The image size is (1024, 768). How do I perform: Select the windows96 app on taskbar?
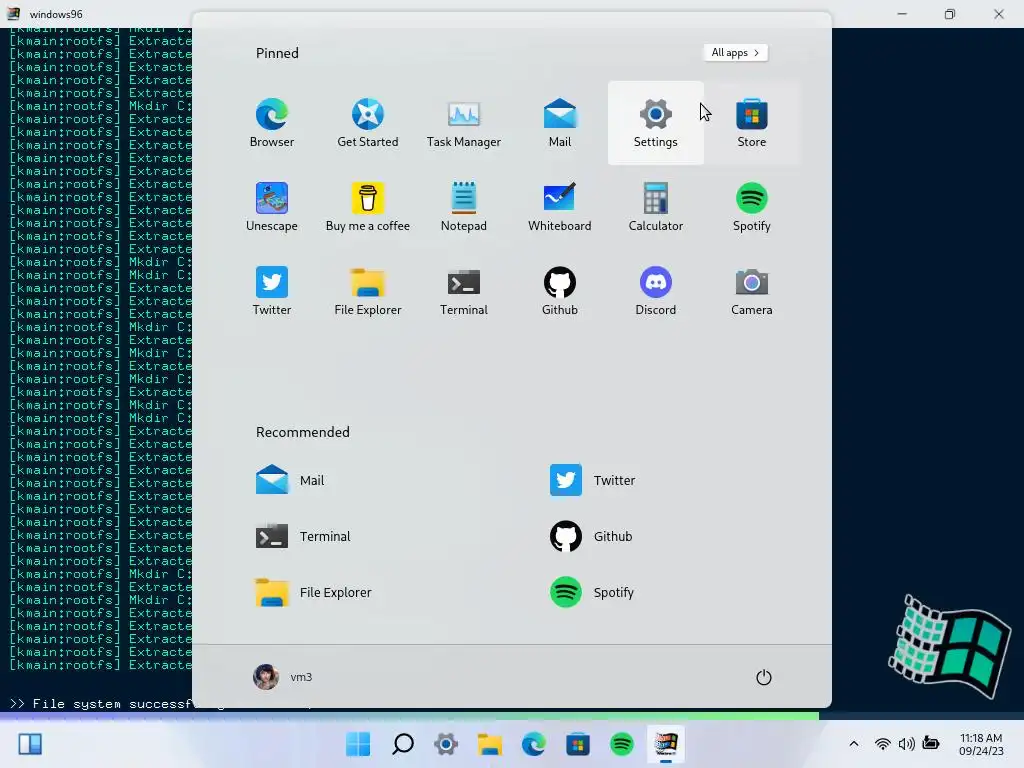665,744
